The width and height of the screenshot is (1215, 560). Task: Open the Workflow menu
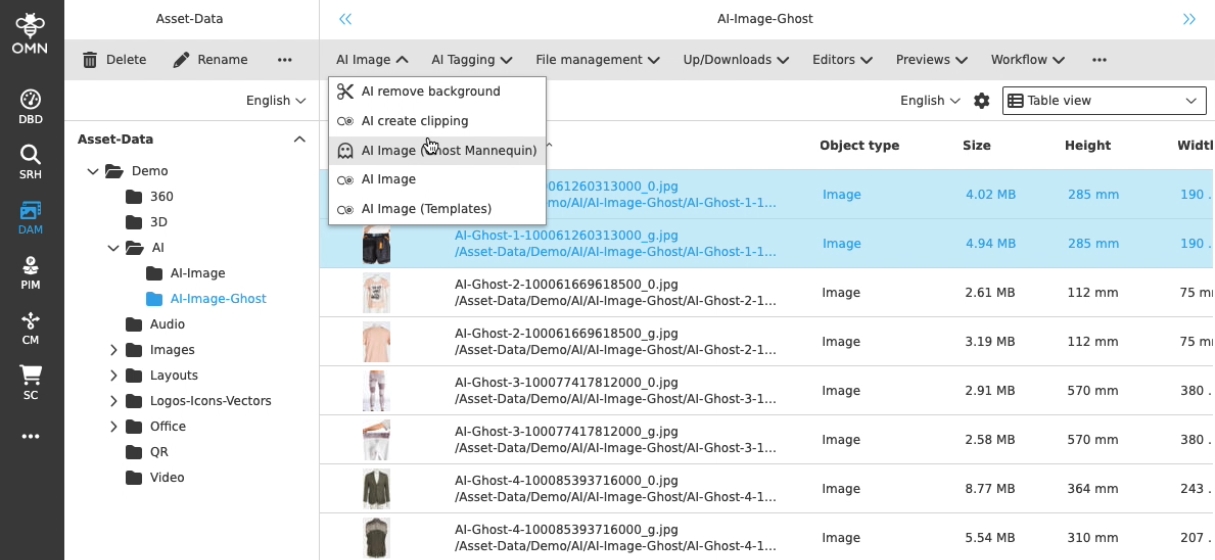pos(1028,60)
